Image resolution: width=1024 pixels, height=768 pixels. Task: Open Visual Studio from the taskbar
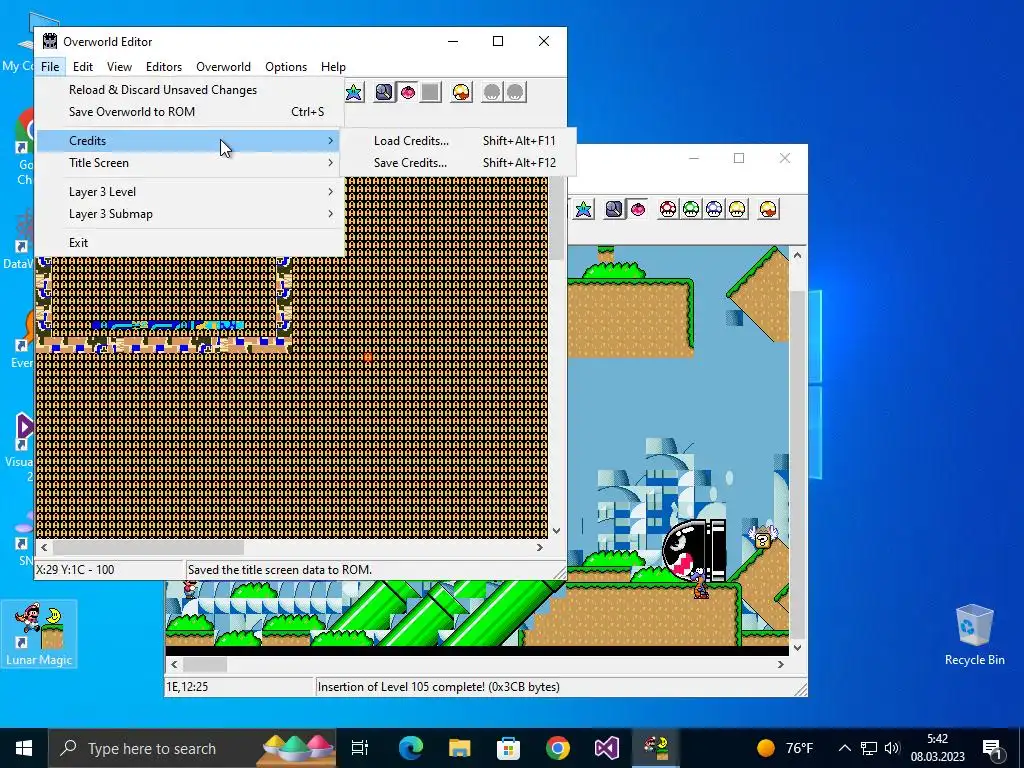[607, 748]
